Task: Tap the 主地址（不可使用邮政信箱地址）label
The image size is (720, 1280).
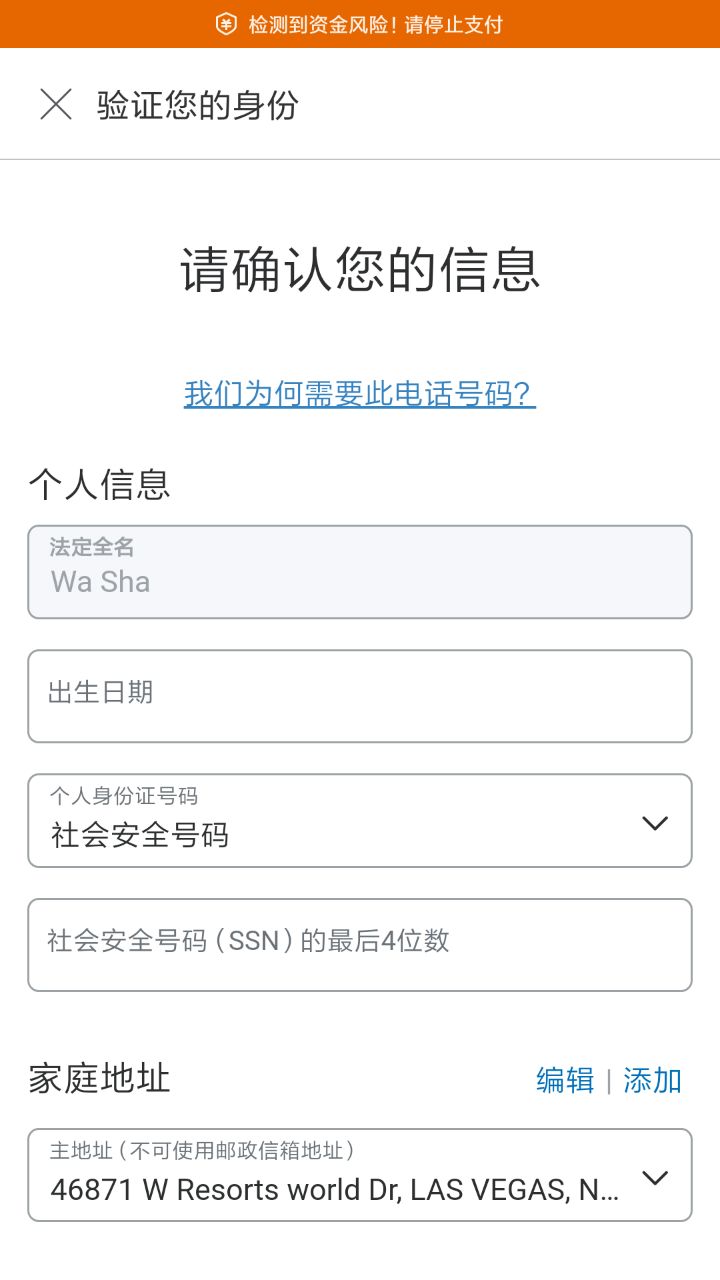Action: (203, 1151)
